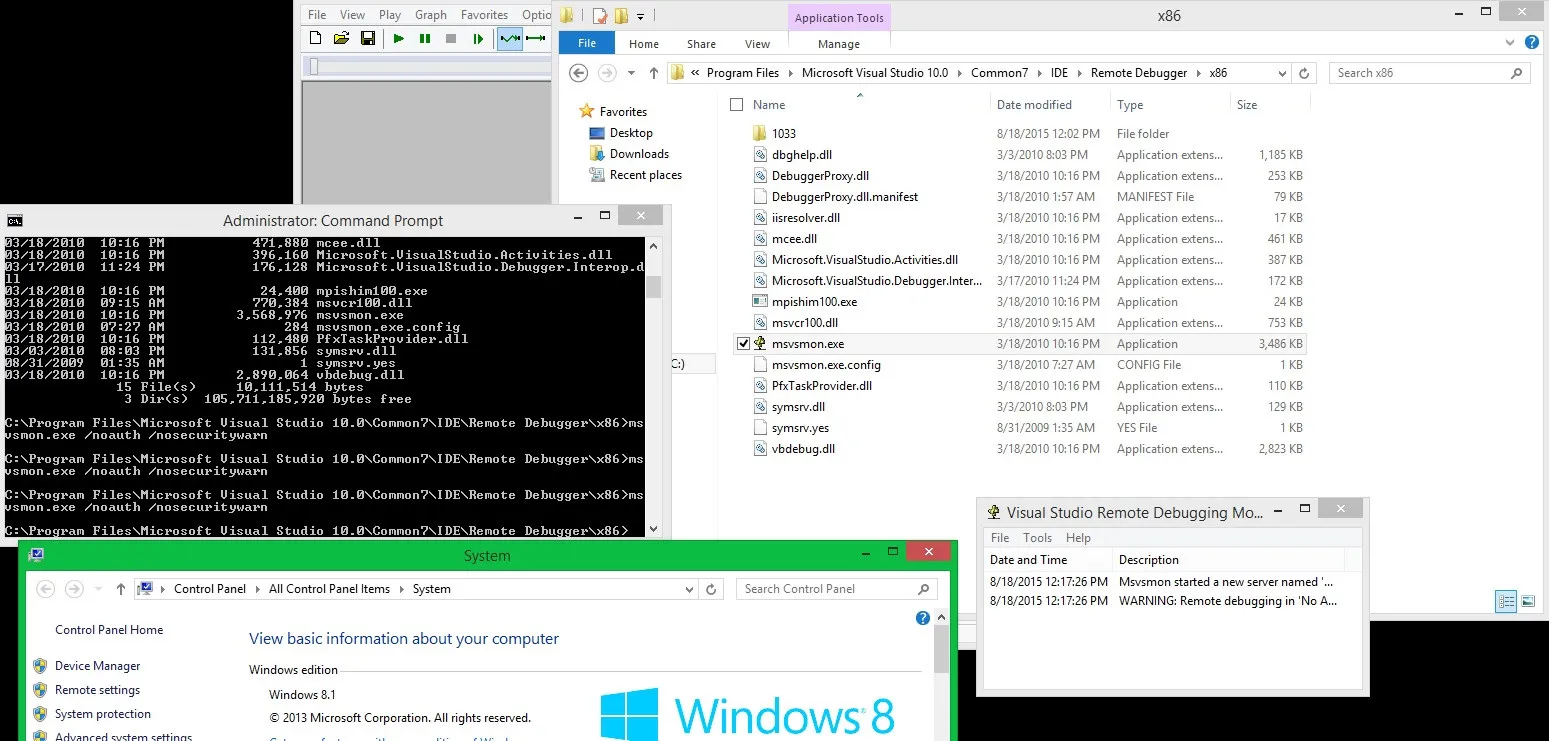Click the straight green arrow toolbar icon
This screenshot has height=741, width=1549.
point(536,39)
